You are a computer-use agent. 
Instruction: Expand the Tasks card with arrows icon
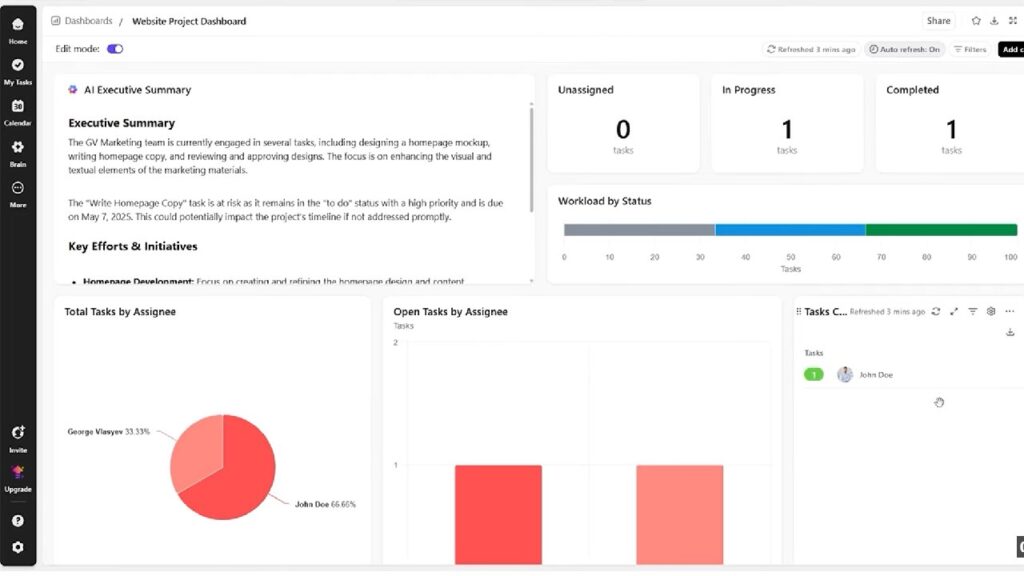point(954,312)
